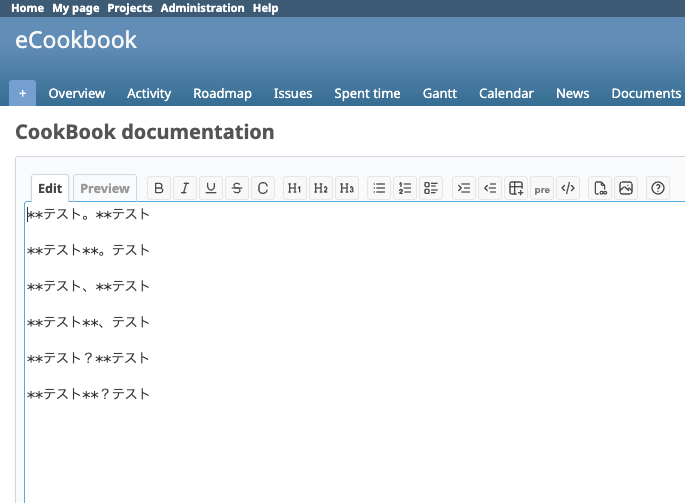Toggle bold formatting in the editor toolbar
Viewport: 685px width, 503px height.
click(159, 188)
